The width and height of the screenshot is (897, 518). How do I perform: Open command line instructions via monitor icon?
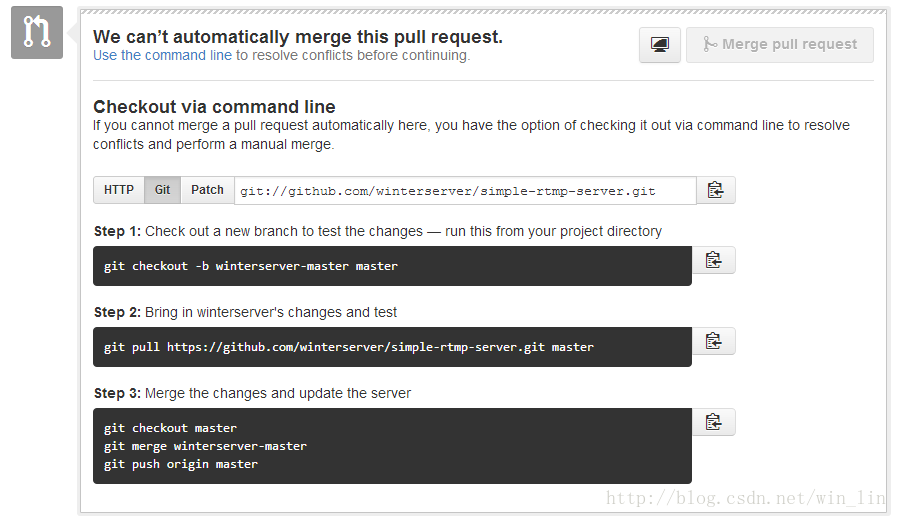tap(660, 45)
